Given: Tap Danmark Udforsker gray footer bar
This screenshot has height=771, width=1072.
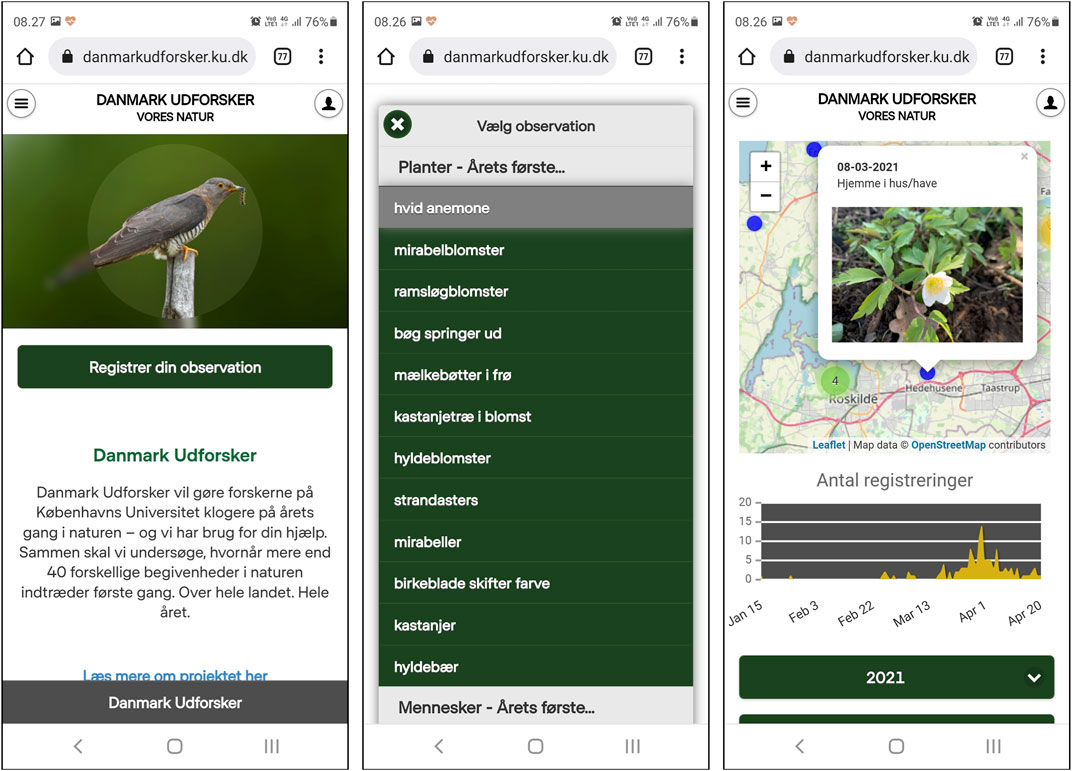Looking at the screenshot, I should pos(175,703).
